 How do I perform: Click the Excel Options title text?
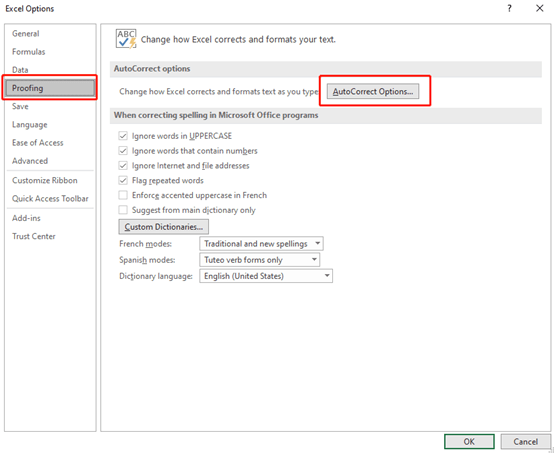pyautogui.click(x=30, y=8)
